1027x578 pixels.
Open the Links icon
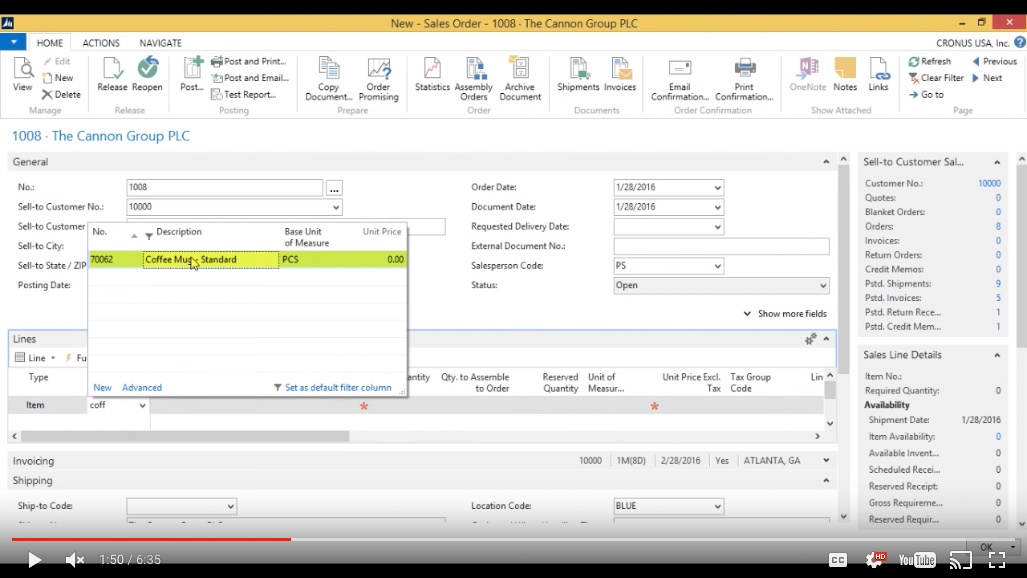point(878,74)
